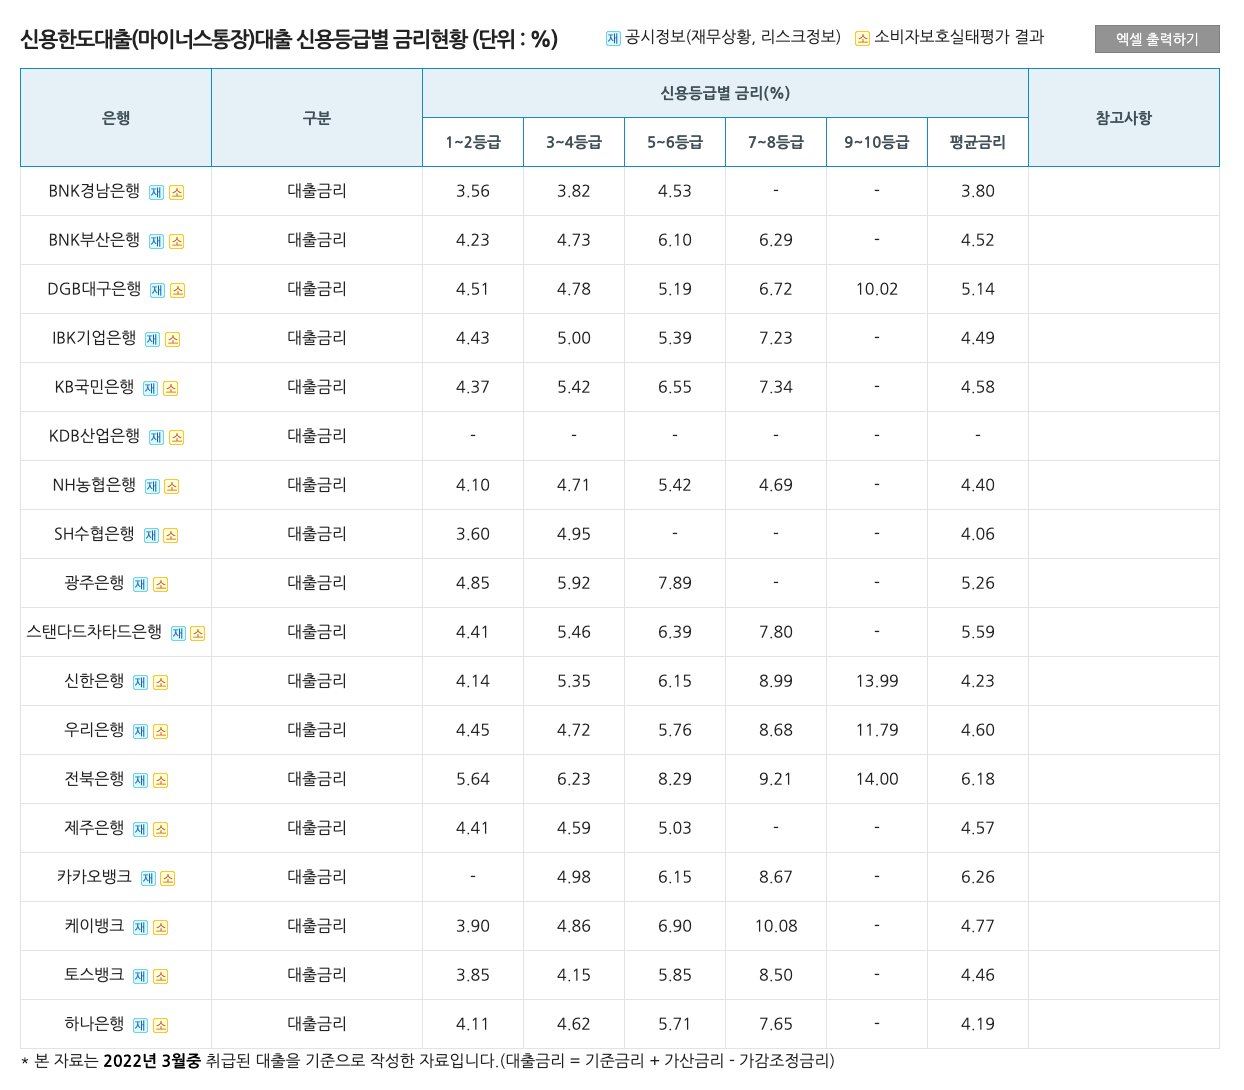1244x1090 pixels.
Task: Select the 구분 column header
Action: click(317, 118)
